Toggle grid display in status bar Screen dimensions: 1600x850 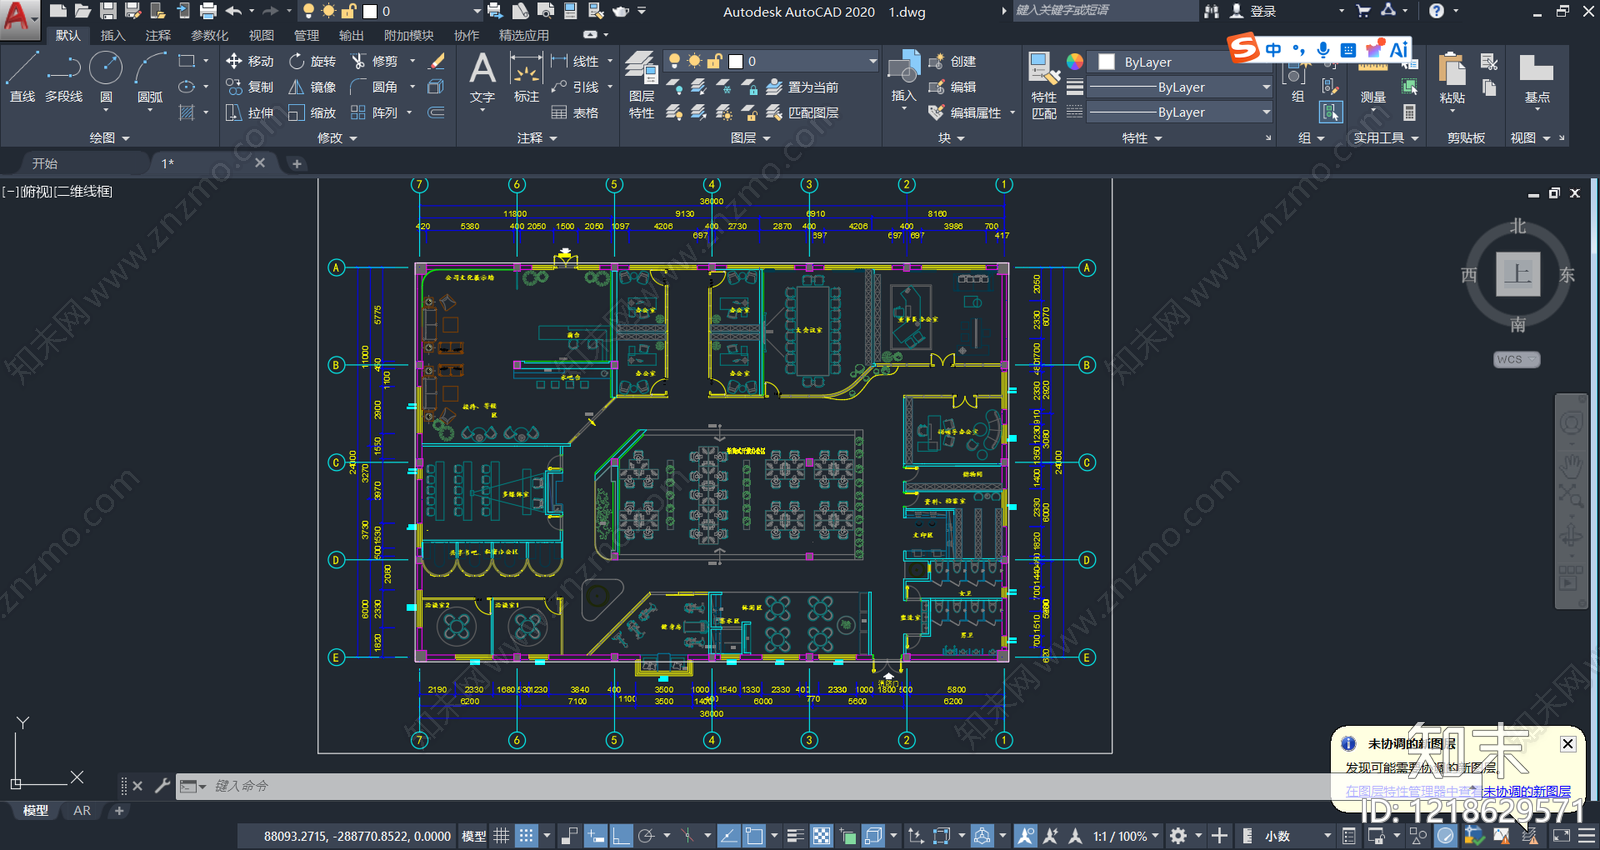[502, 836]
